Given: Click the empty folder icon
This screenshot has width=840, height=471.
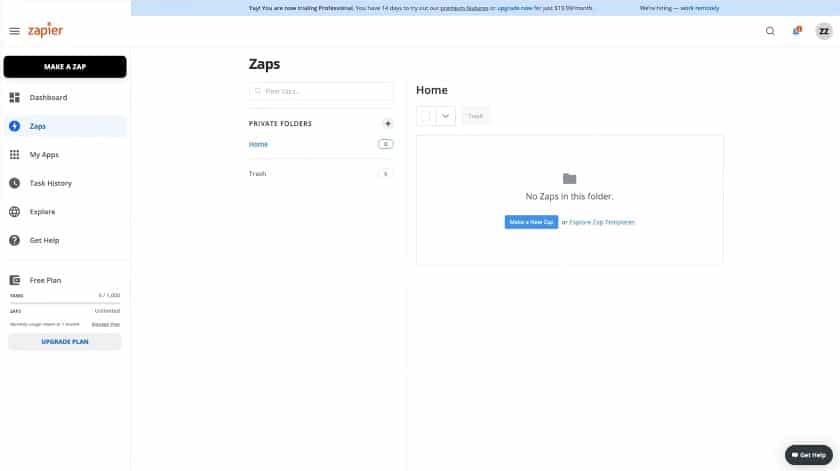Looking at the screenshot, I should click(x=569, y=178).
